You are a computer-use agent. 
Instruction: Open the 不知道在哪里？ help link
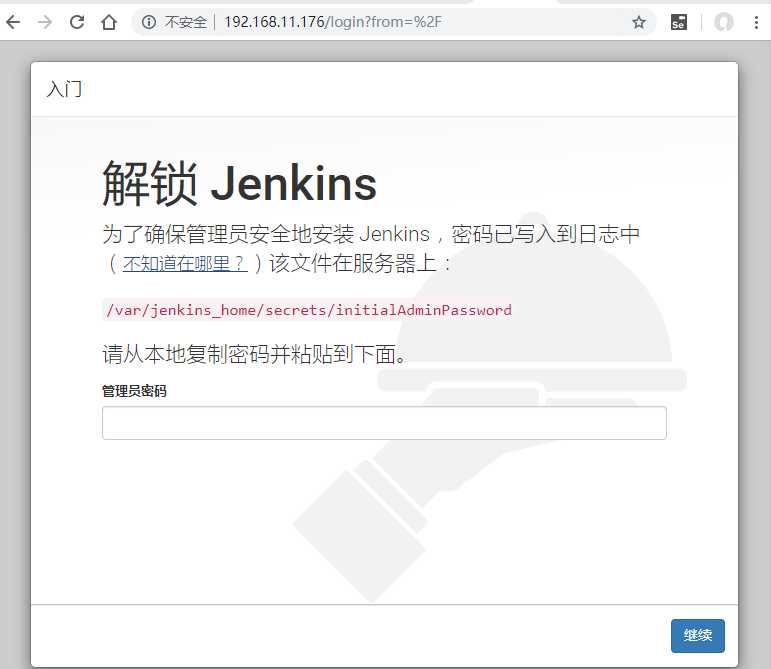(x=185, y=264)
